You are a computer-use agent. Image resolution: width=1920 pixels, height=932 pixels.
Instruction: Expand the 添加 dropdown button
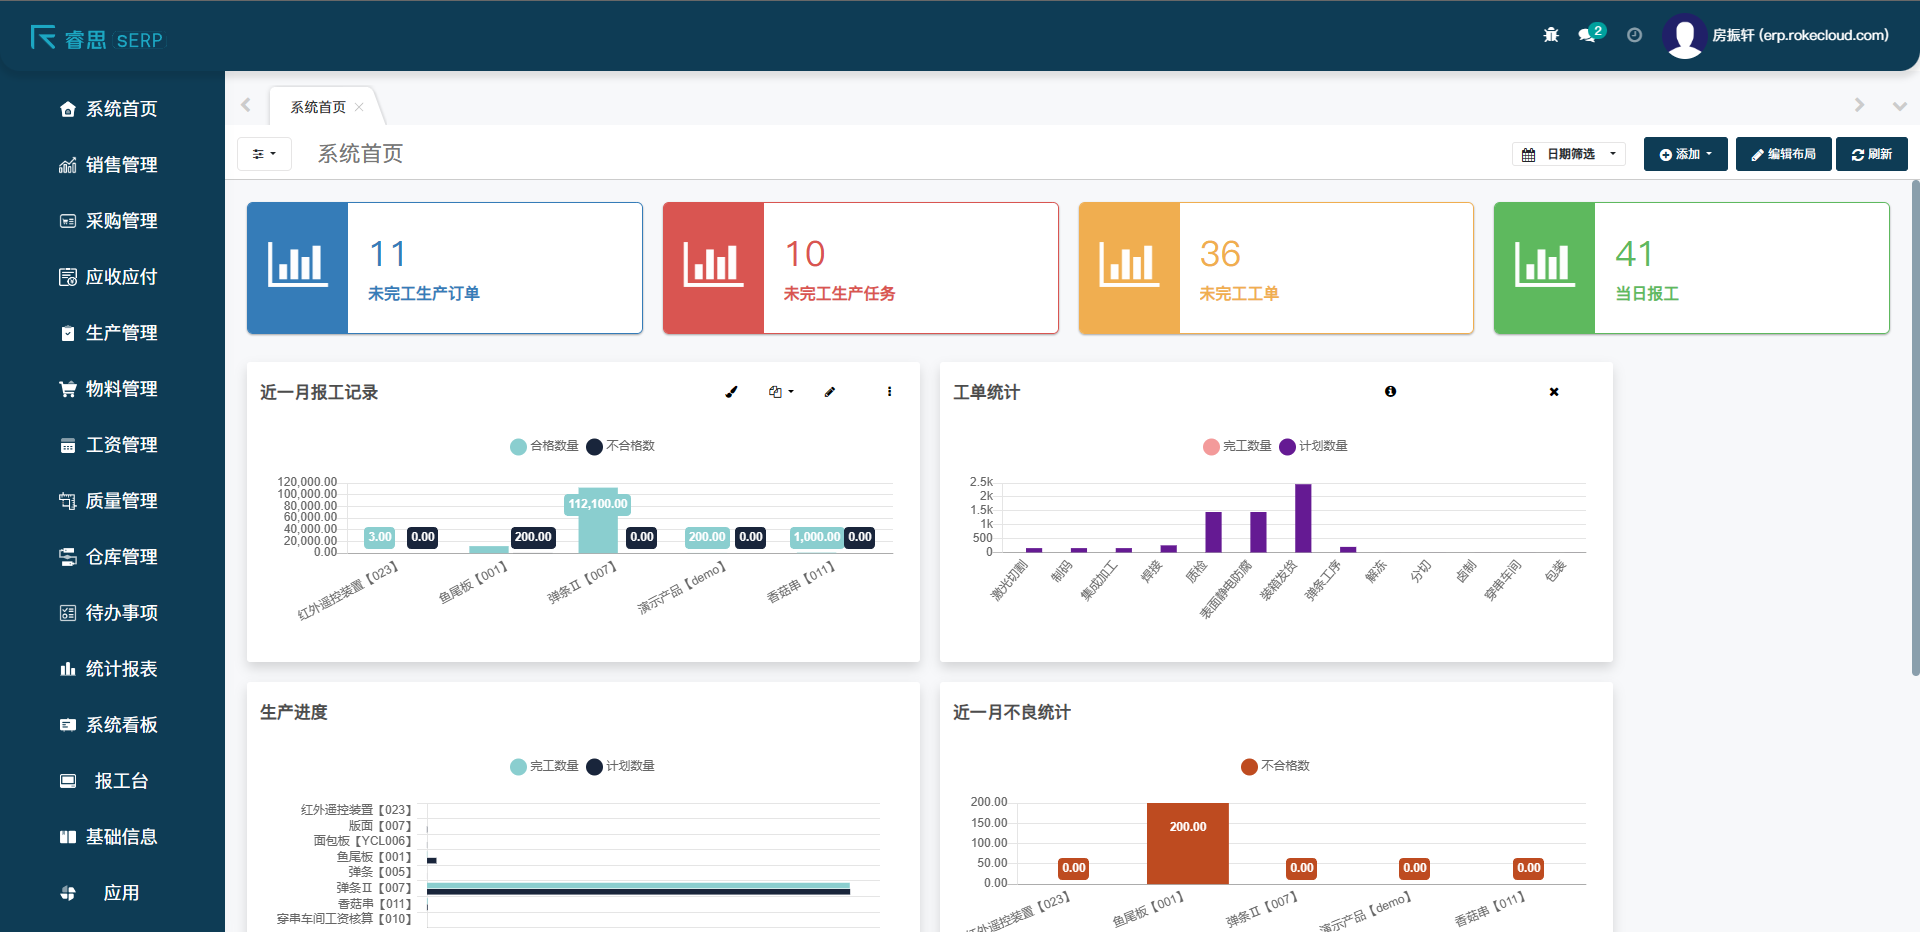click(1685, 154)
